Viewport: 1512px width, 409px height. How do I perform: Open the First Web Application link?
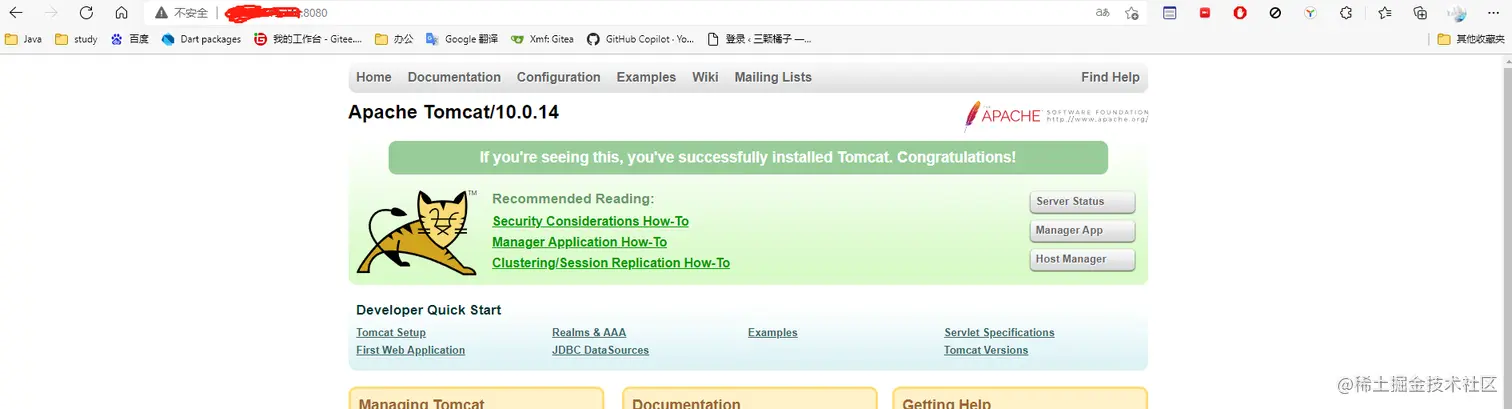pyautogui.click(x=410, y=350)
